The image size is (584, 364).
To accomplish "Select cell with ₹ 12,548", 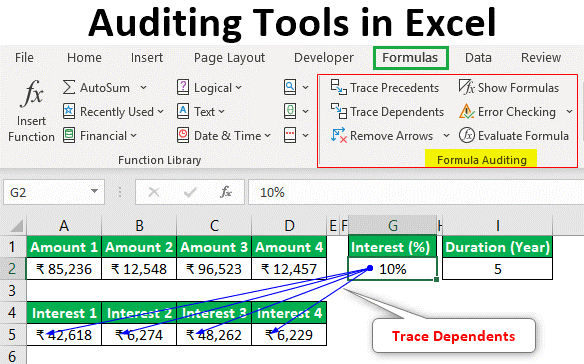I will coord(139,269).
